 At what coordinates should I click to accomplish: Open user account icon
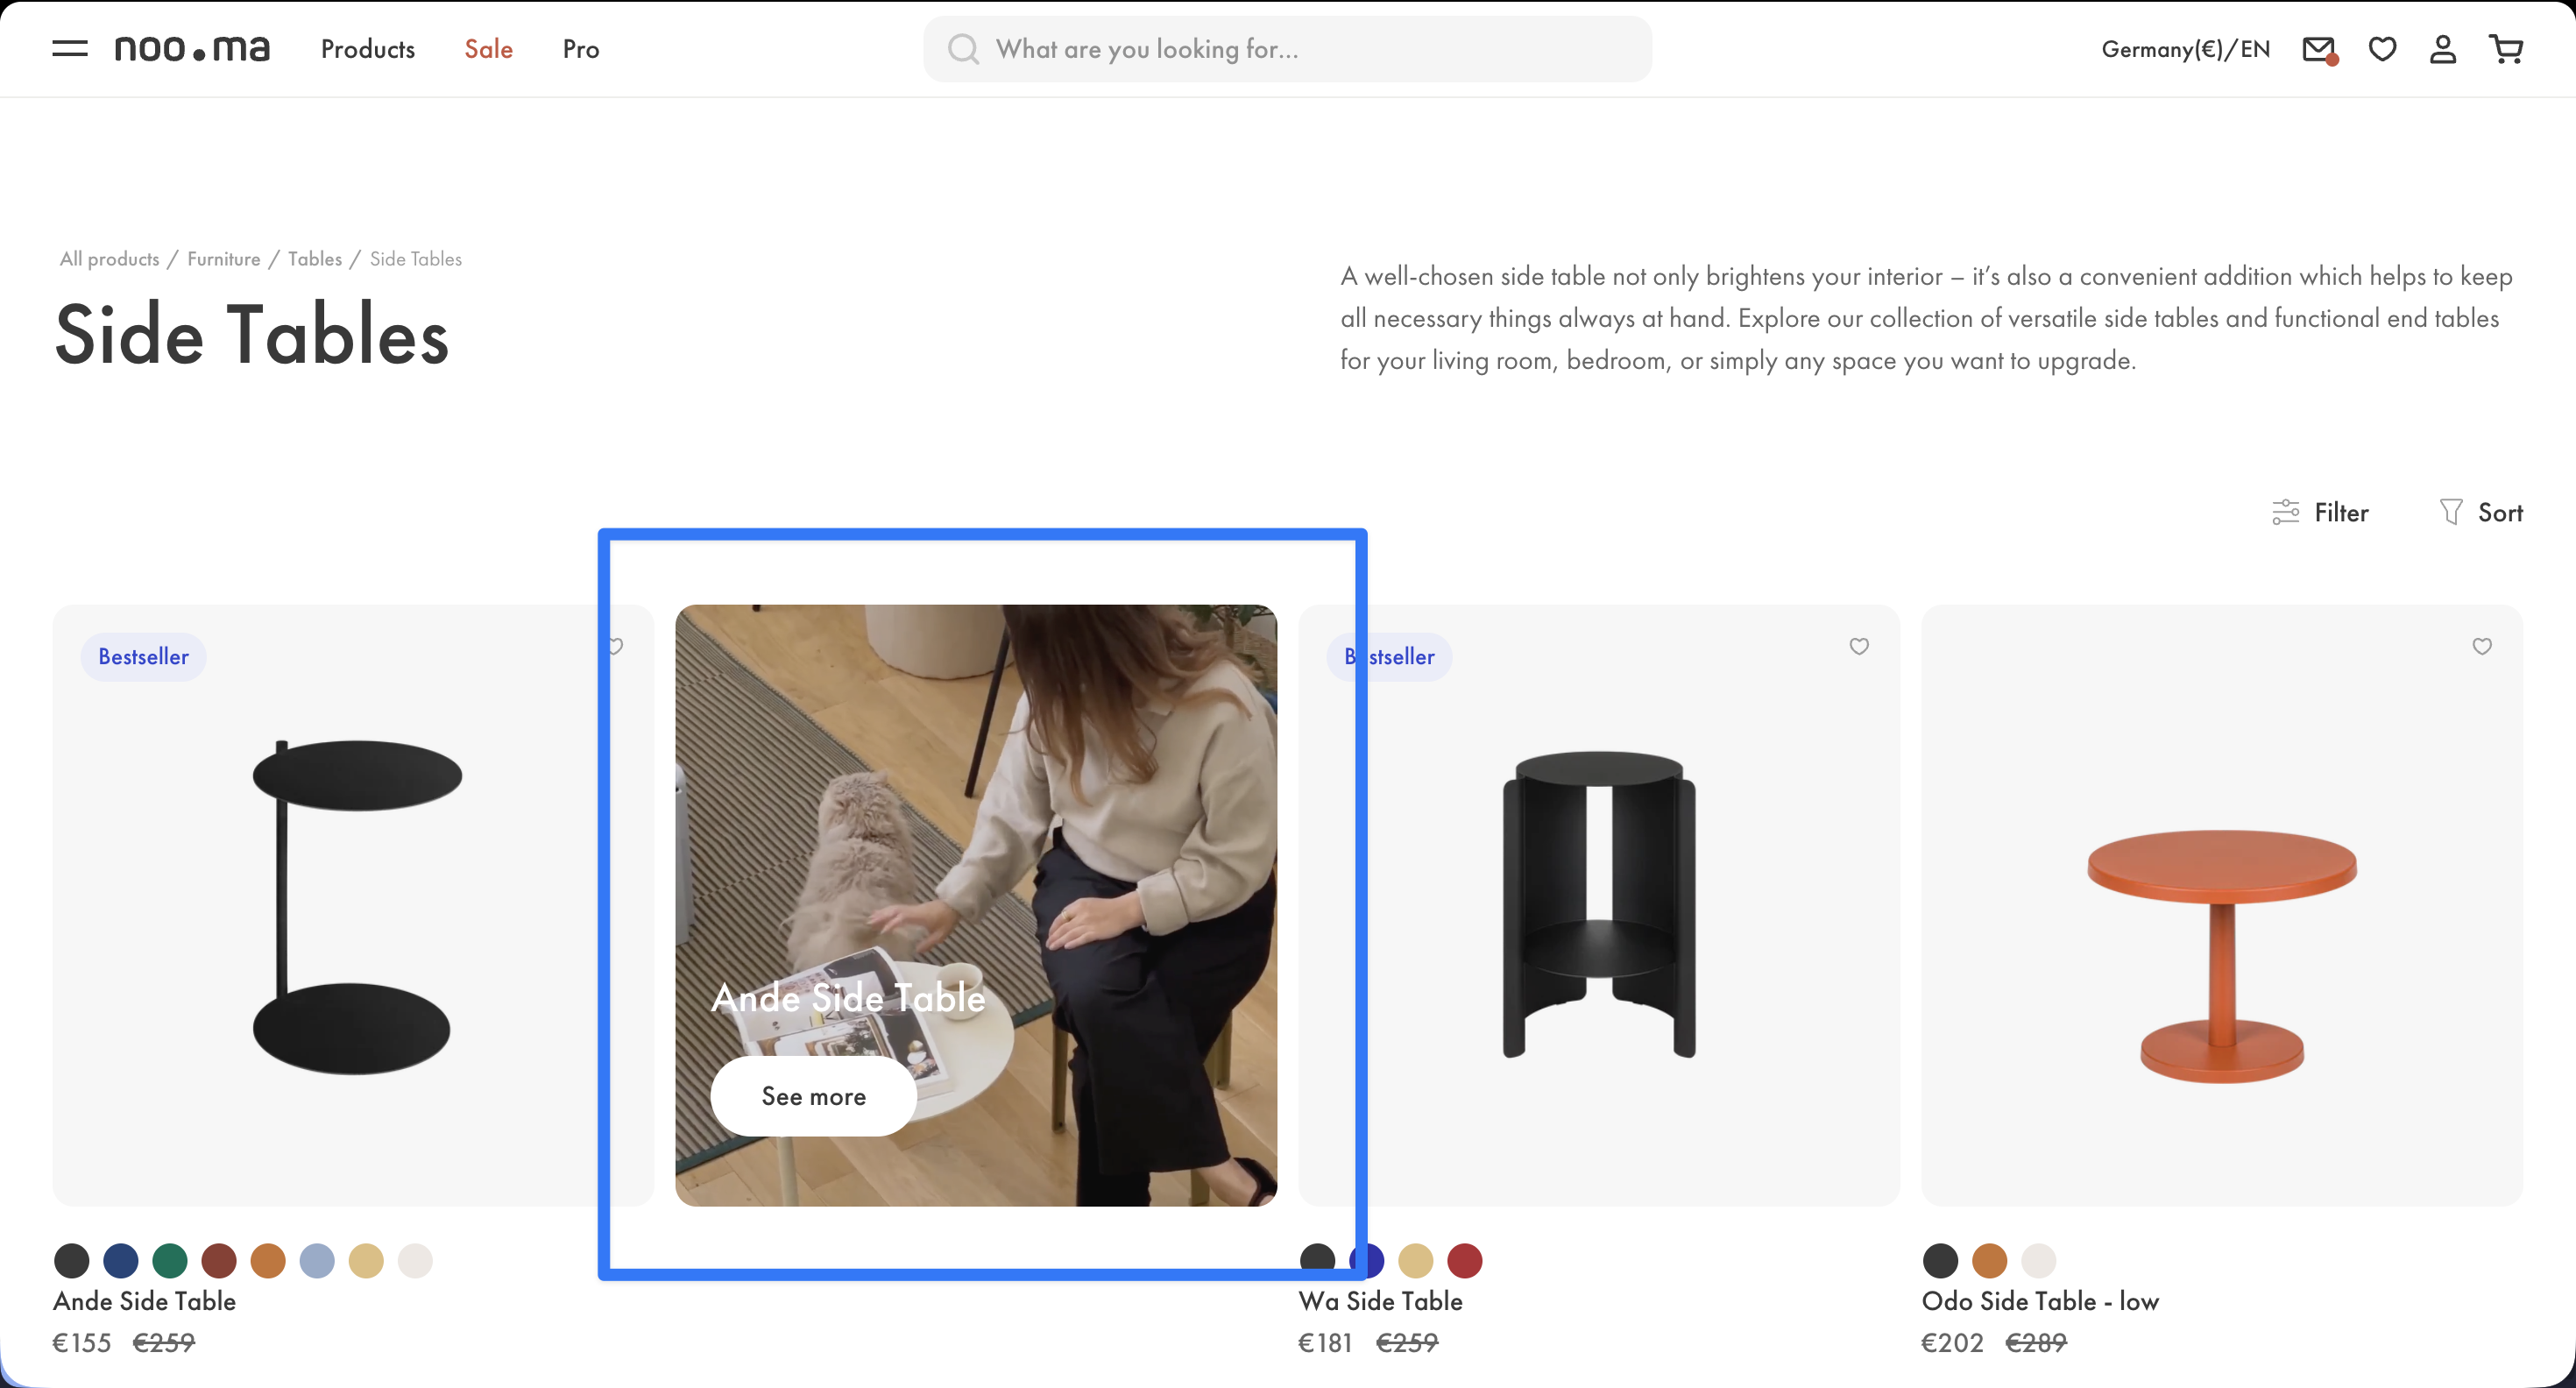2443,49
